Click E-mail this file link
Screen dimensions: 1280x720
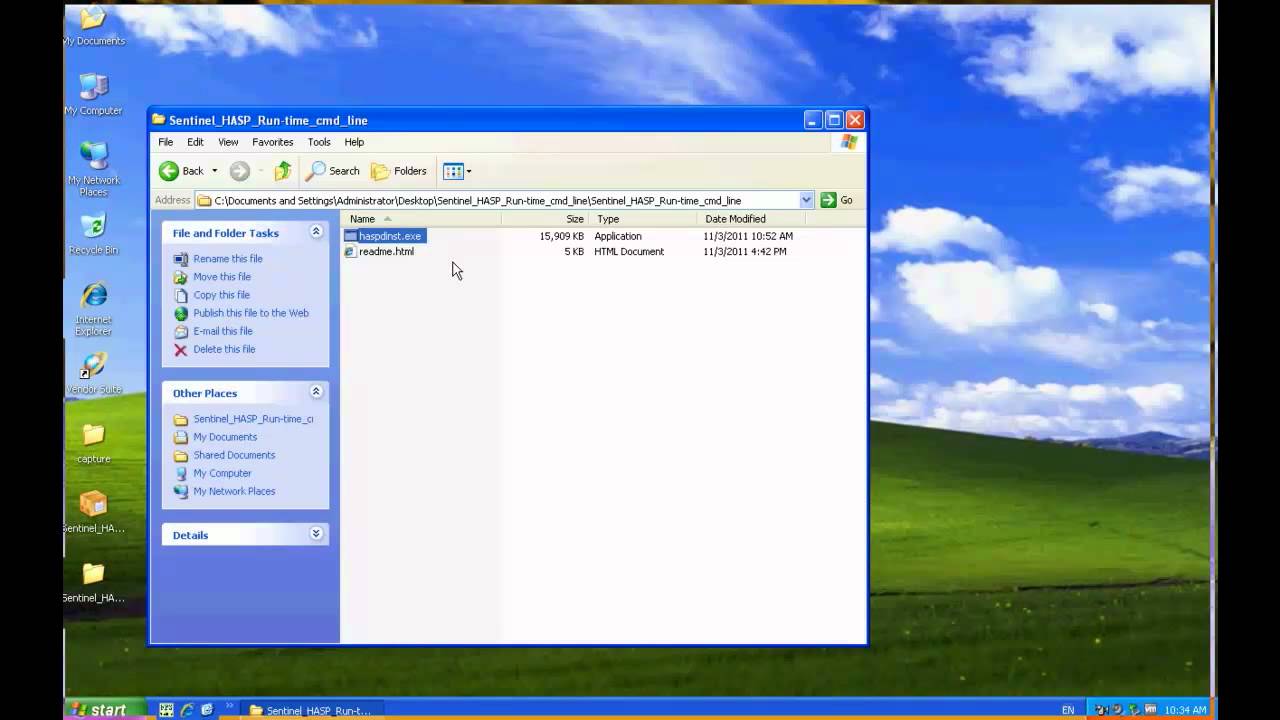(x=223, y=331)
